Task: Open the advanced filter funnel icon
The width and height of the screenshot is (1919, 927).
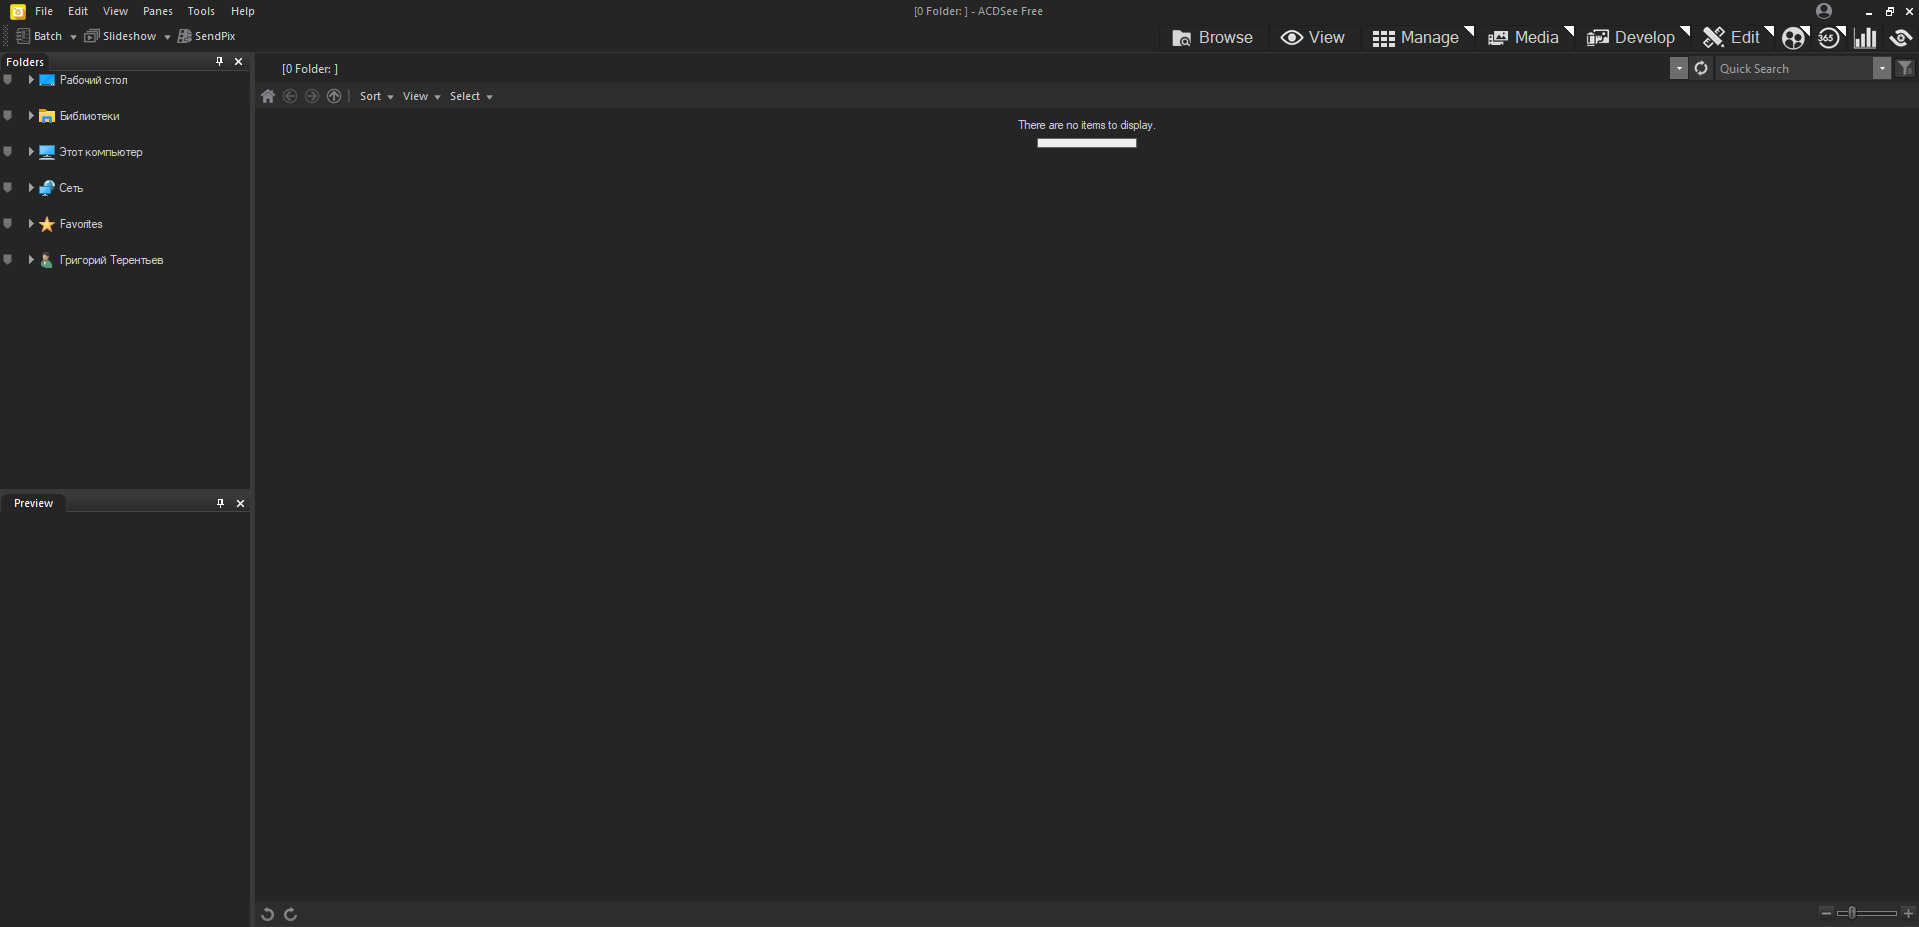Action: (x=1905, y=68)
